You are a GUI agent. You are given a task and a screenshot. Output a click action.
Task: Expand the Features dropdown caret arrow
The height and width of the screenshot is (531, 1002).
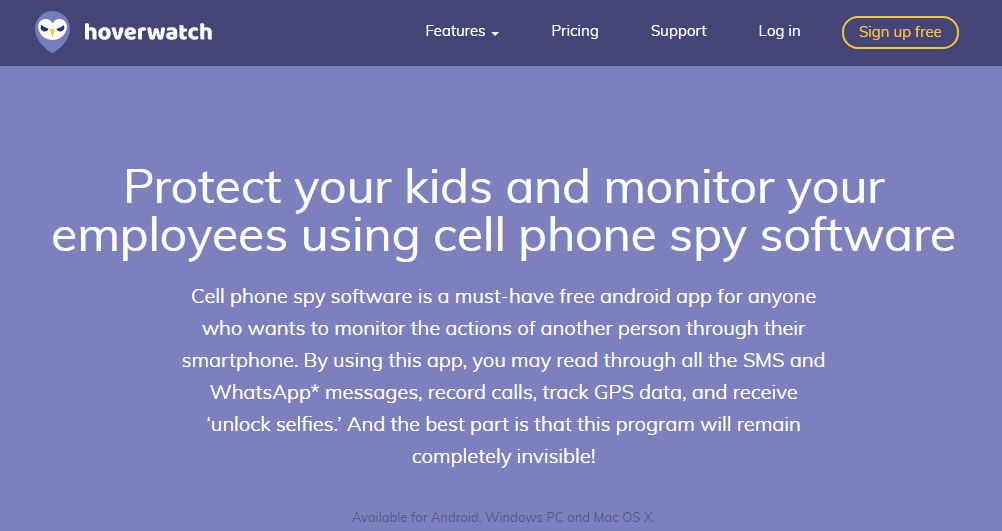494,33
